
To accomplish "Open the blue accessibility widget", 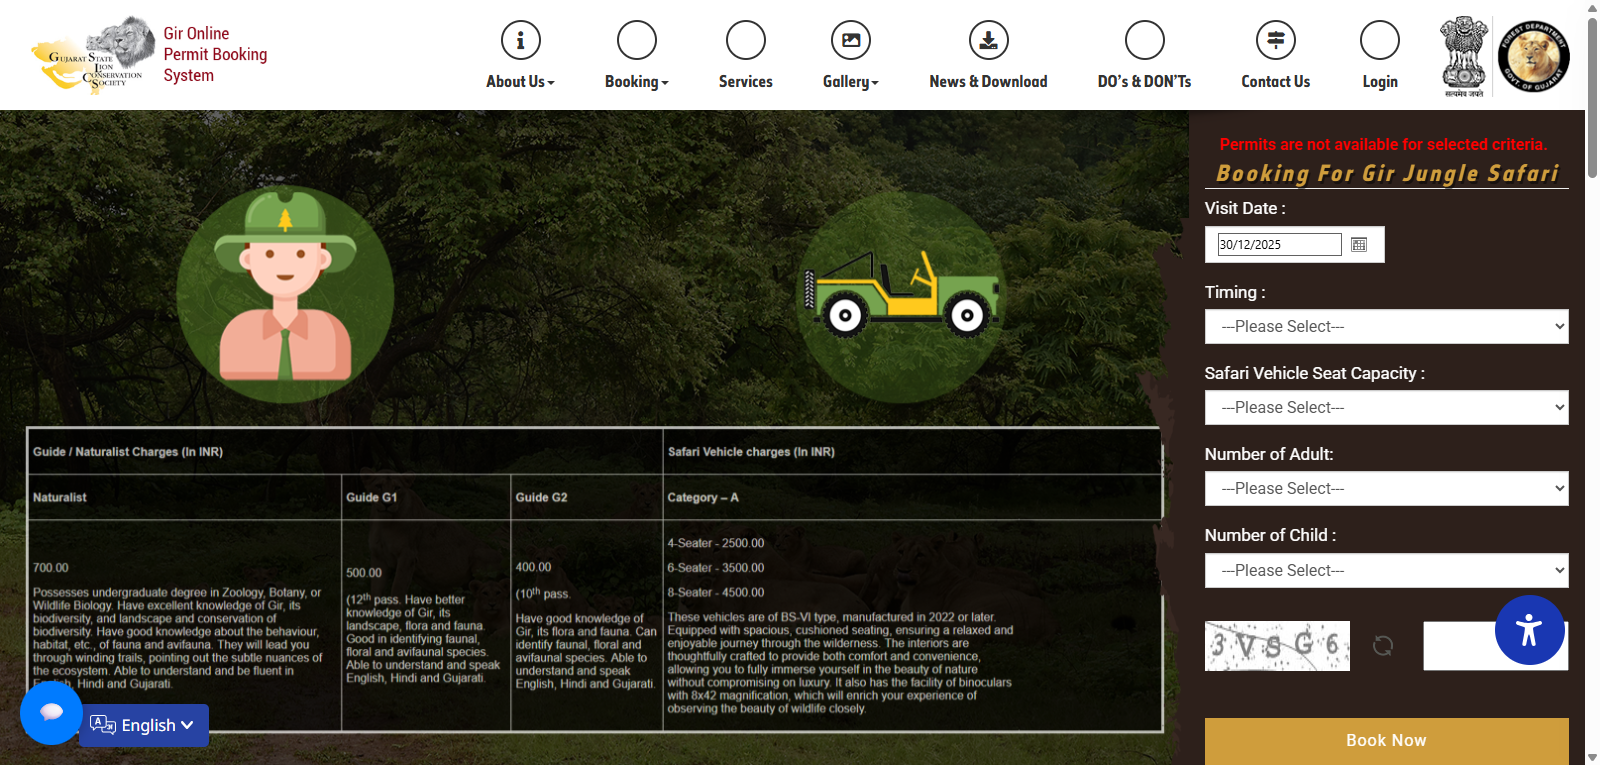I will pos(1529,630).
